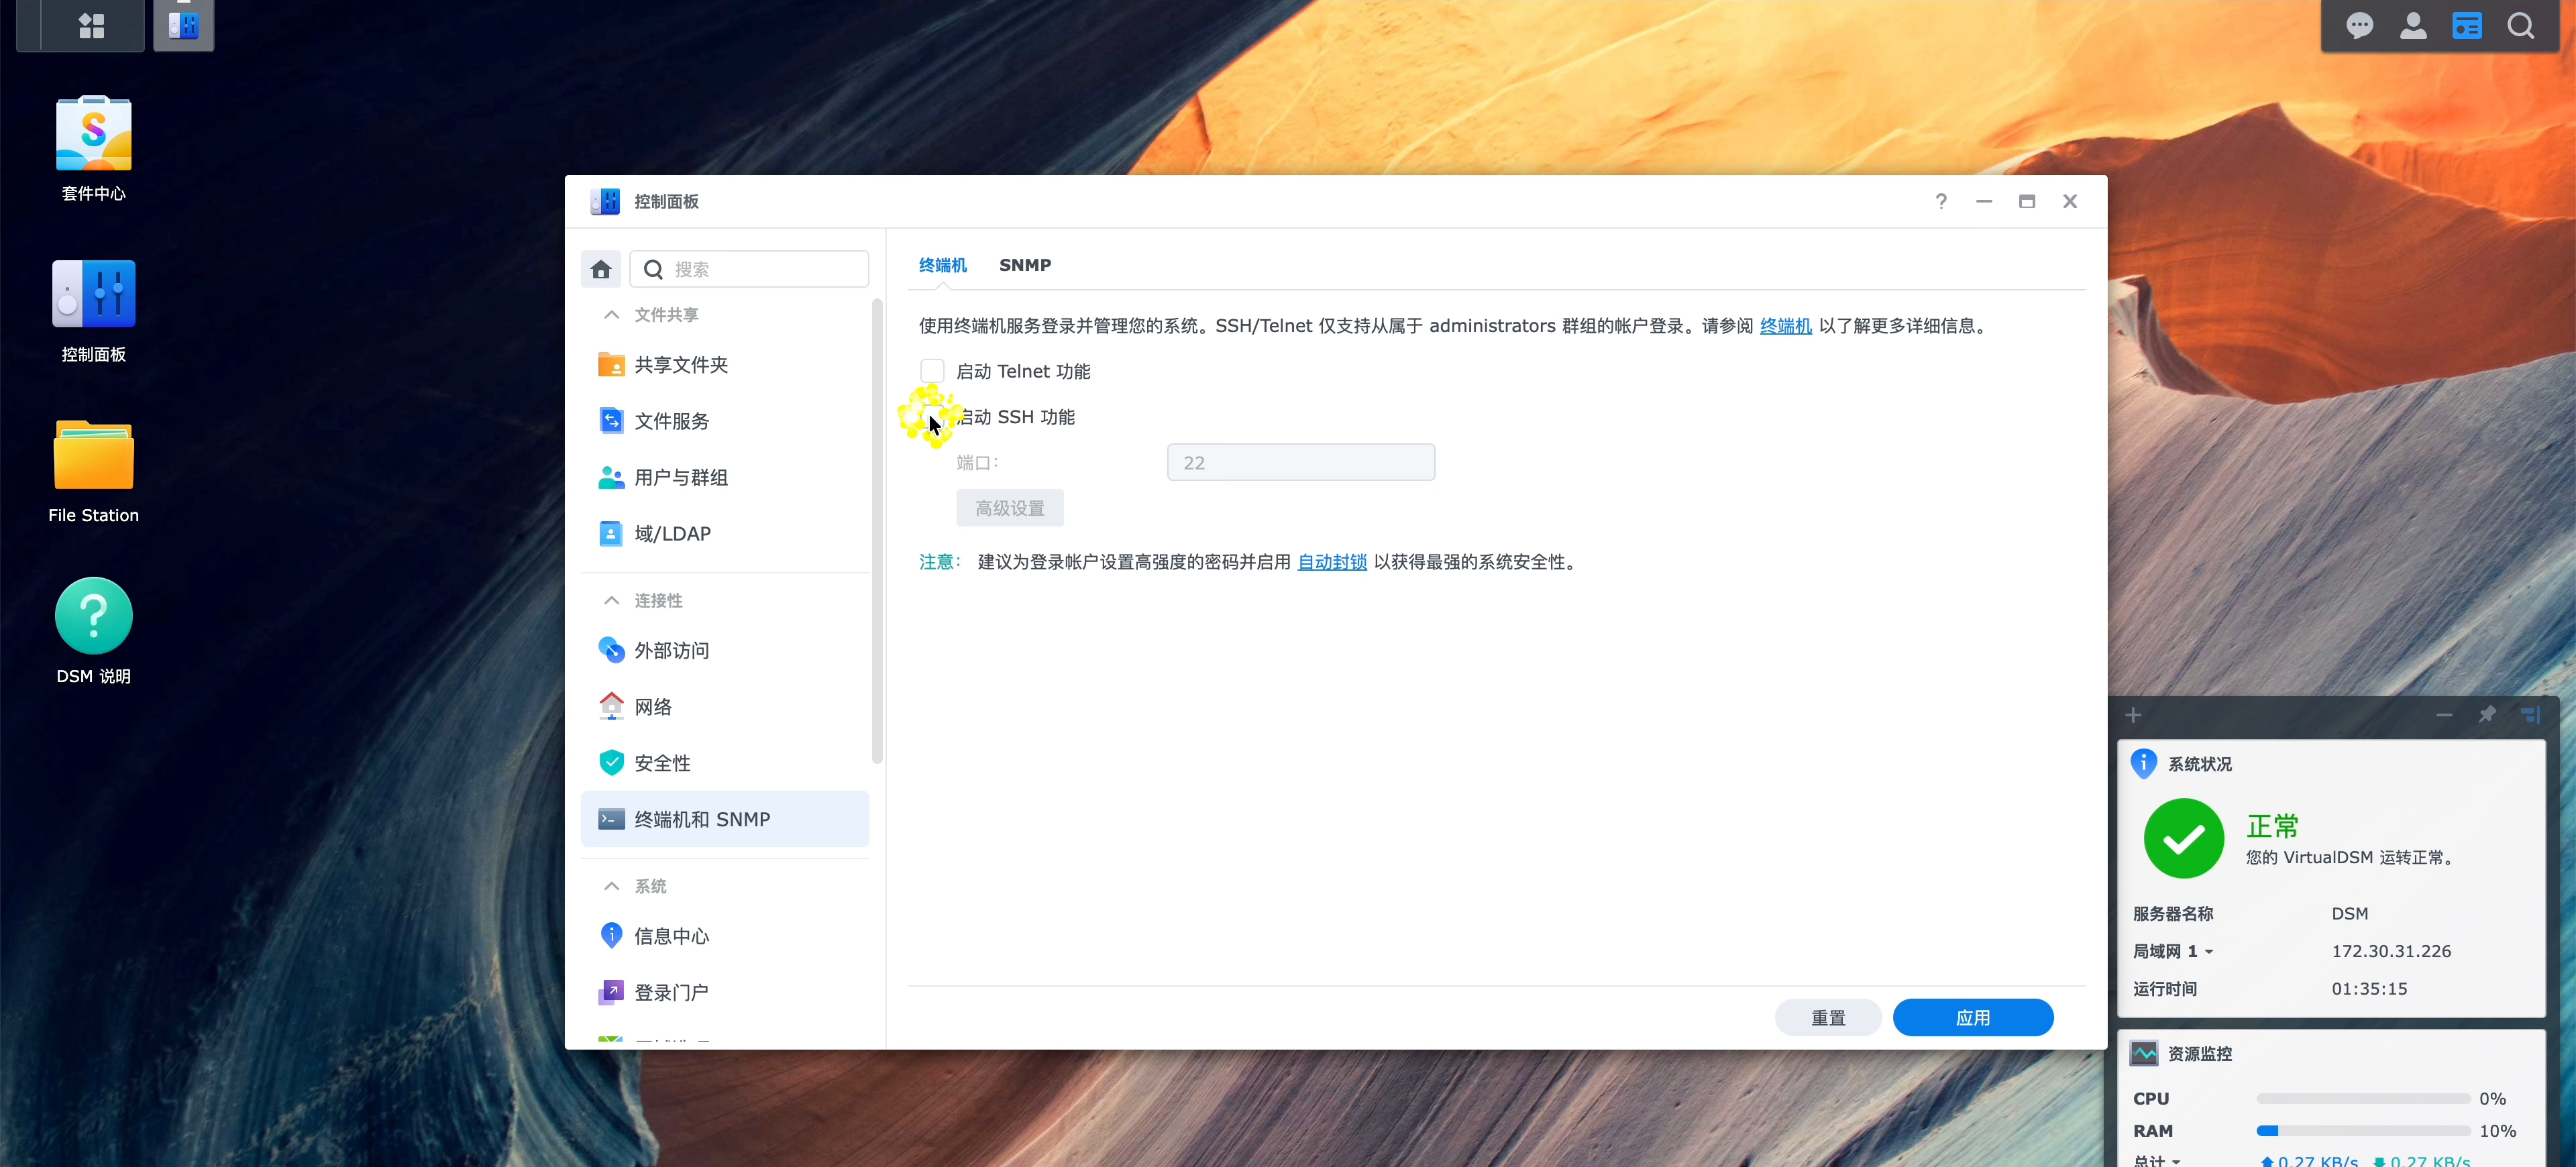Go to Control Panel home icon
Screen dimensions: 2576x1167
[x=601, y=269]
